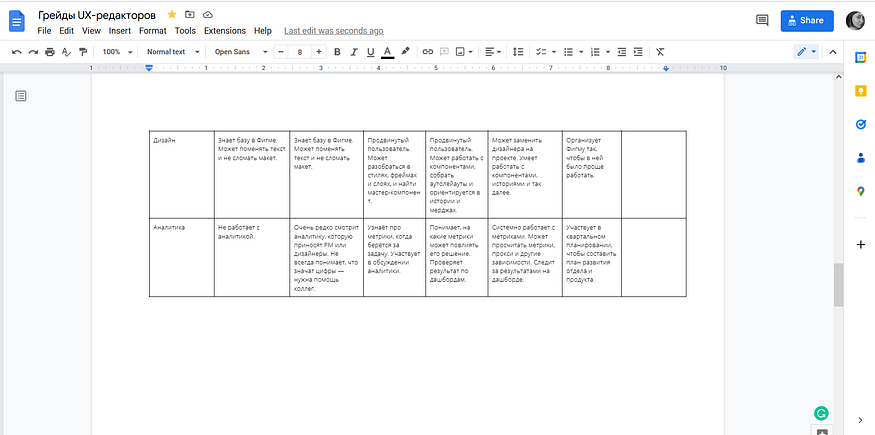Expand numbered list options arrow
The height and width of the screenshot is (435, 875).
pos(608,52)
